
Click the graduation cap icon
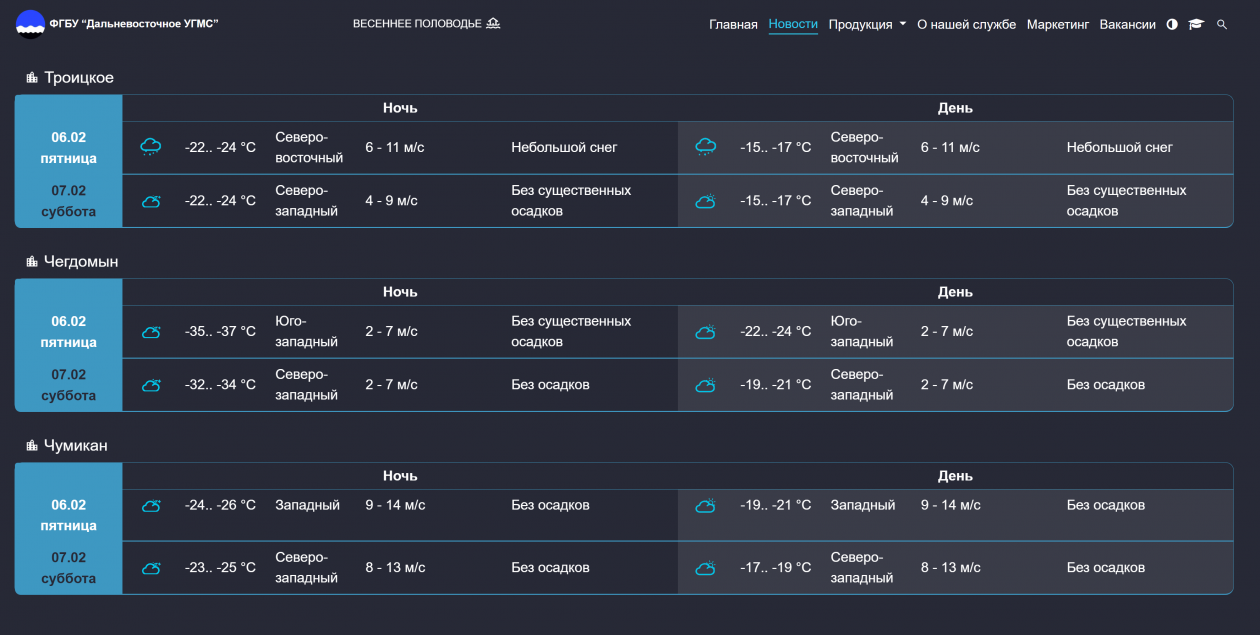[1196, 24]
